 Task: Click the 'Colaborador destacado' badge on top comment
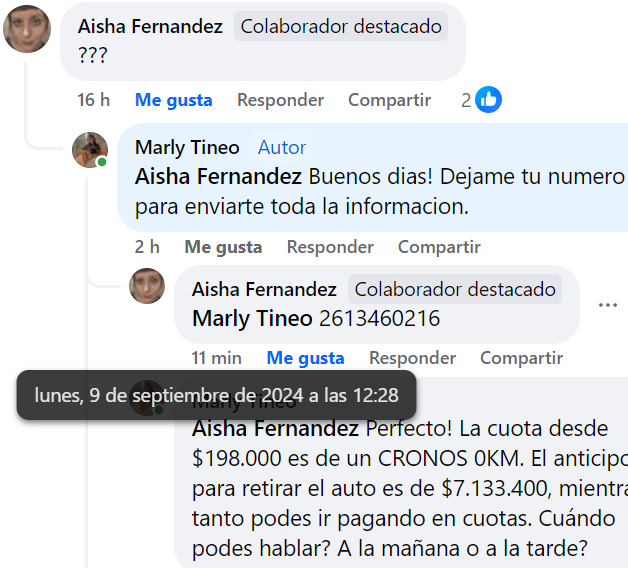341,27
